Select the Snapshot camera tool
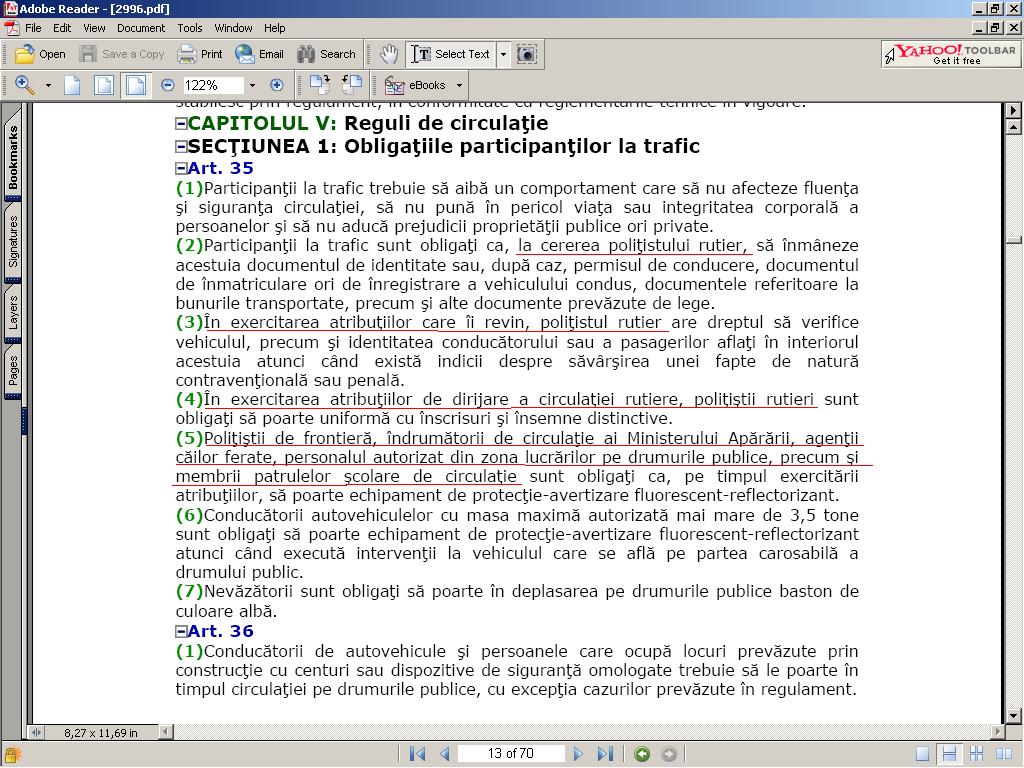1024x768 pixels. (x=526, y=54)
